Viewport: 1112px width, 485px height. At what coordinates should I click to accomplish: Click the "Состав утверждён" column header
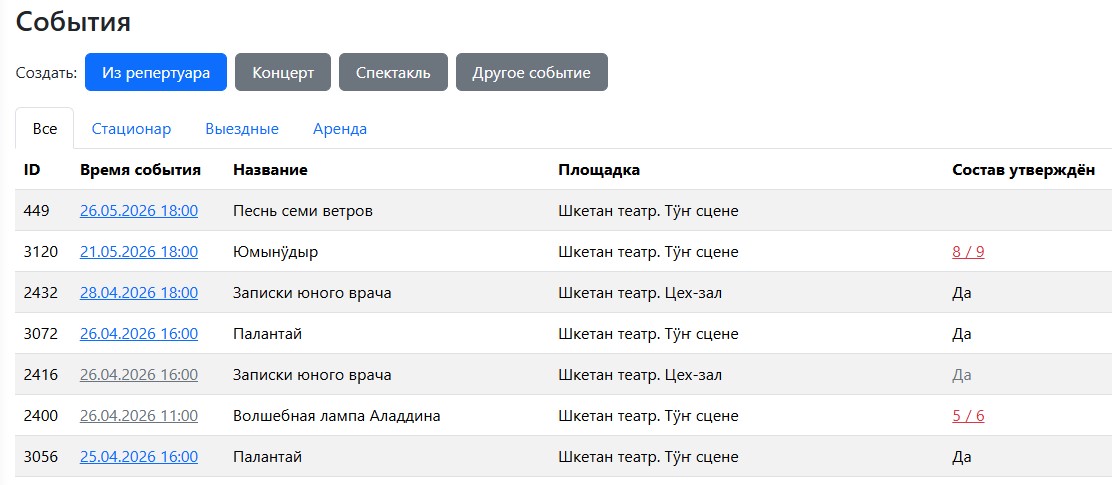point(1023,170)
